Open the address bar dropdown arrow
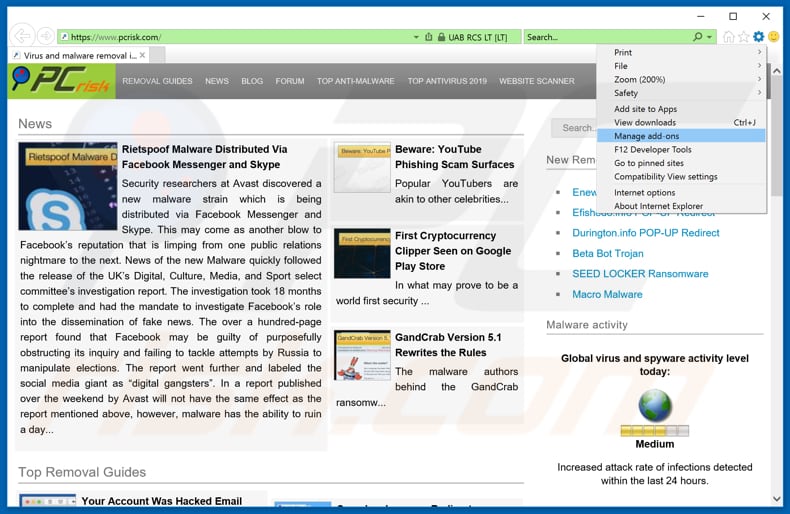This screenshot has width=790, height=514. click(x=416, y=37)
